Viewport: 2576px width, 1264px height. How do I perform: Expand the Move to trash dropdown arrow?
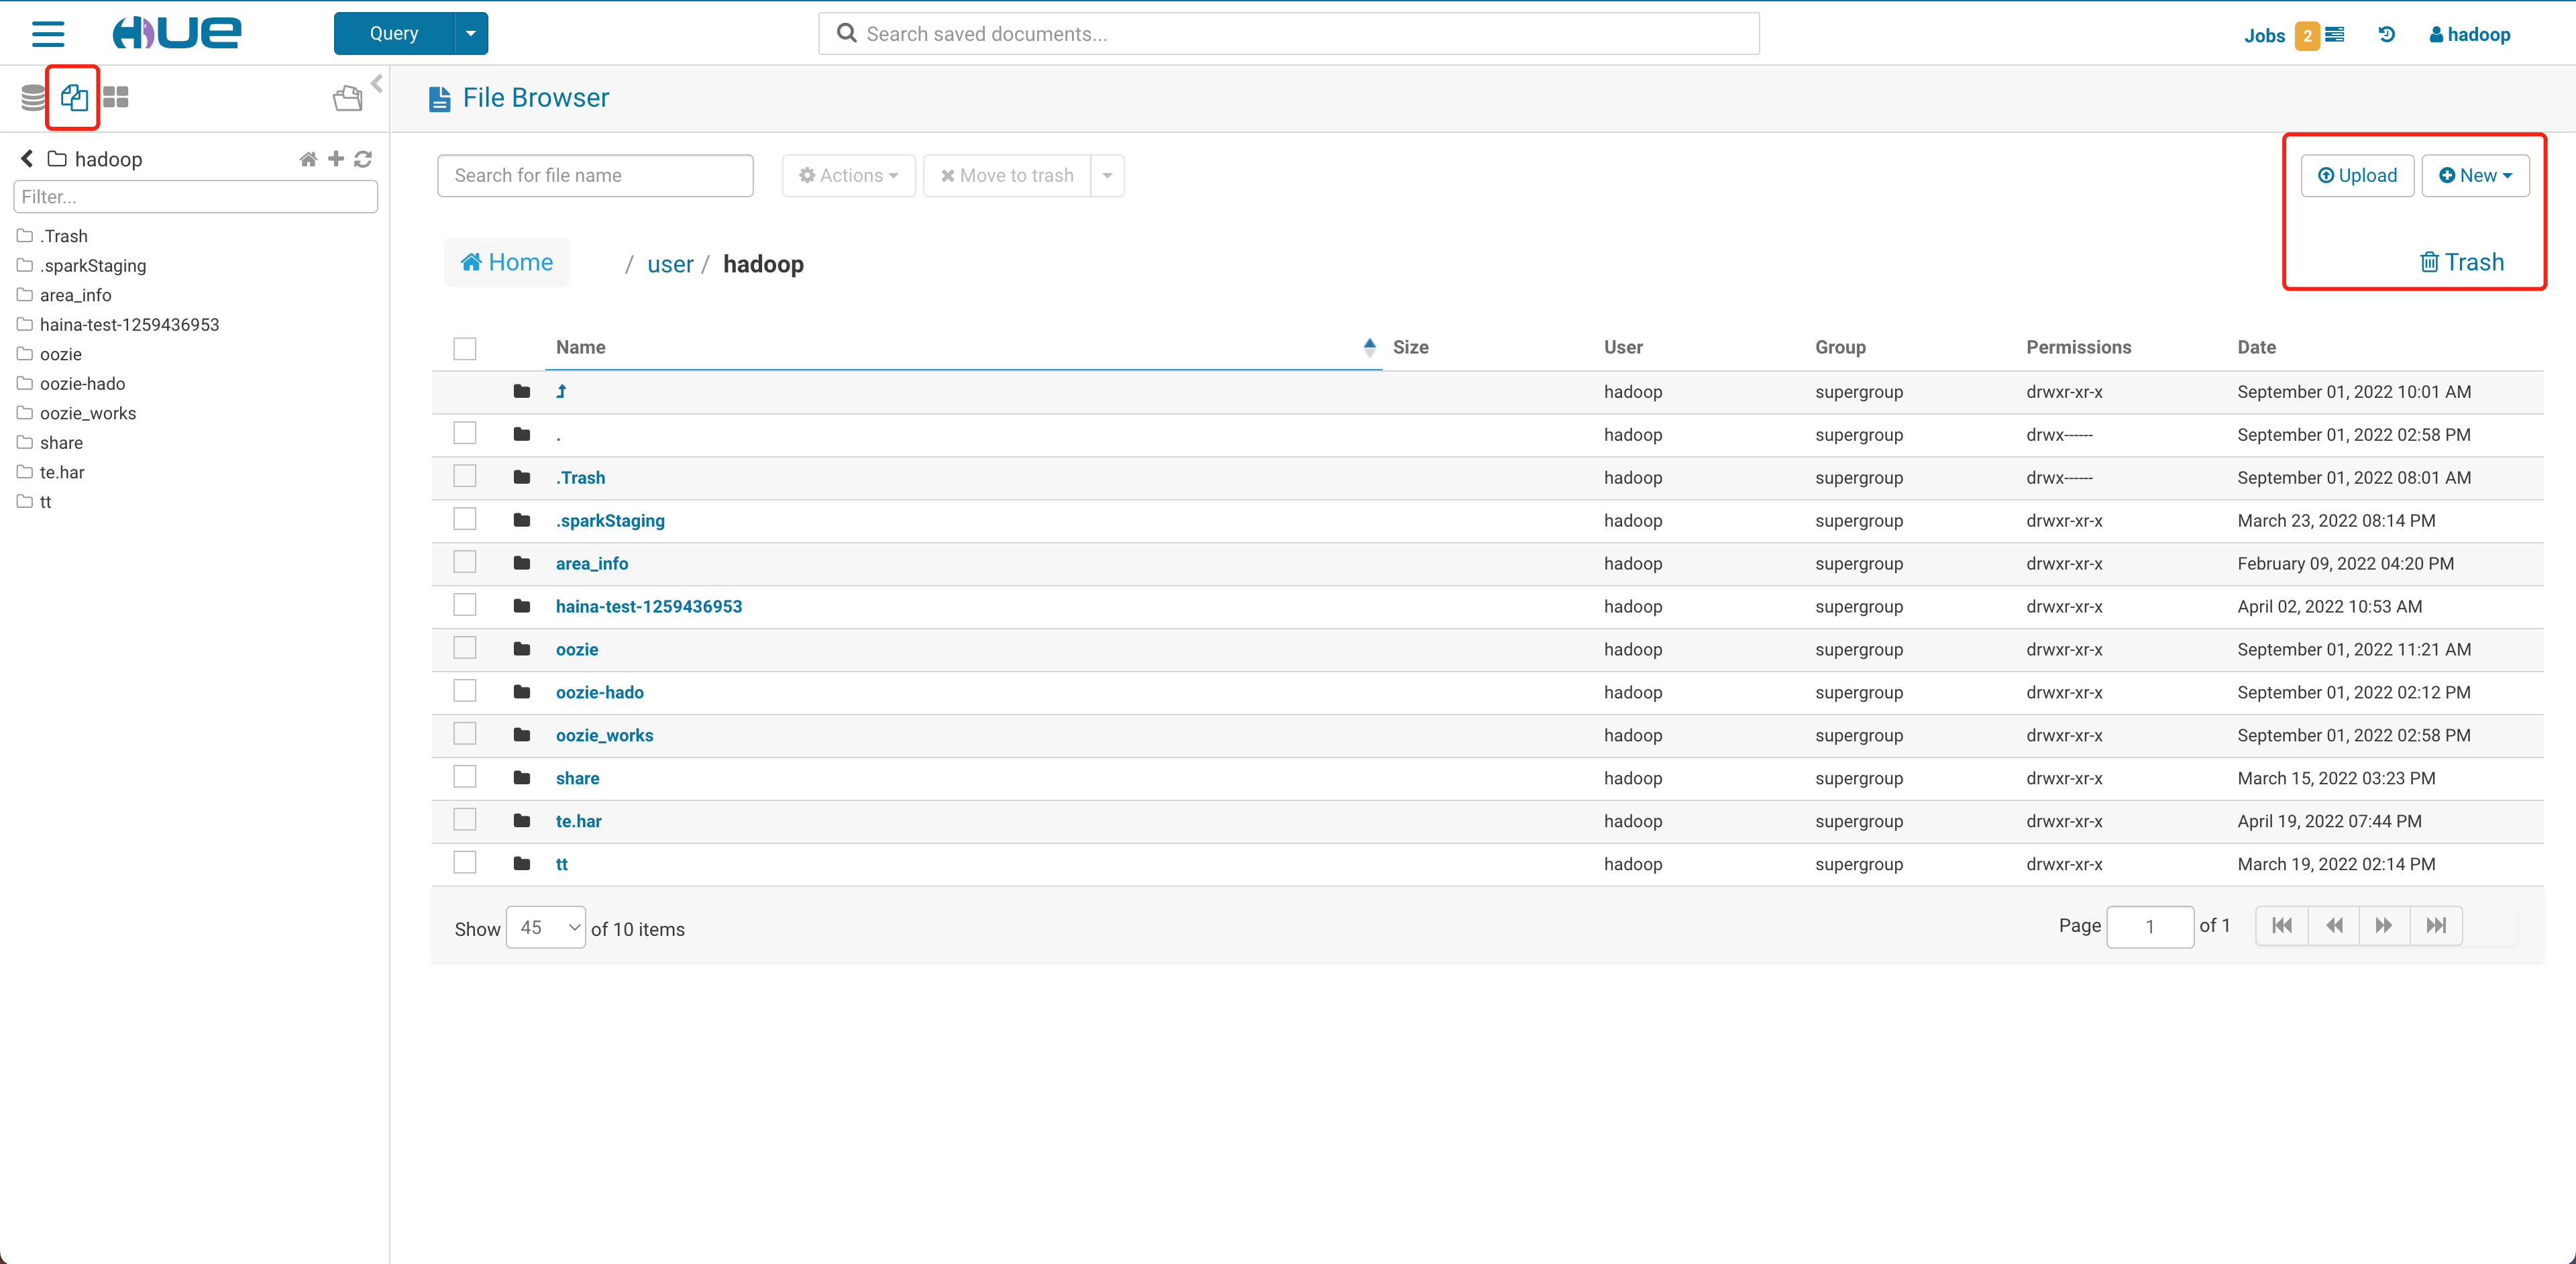(x=1107, y=176)
